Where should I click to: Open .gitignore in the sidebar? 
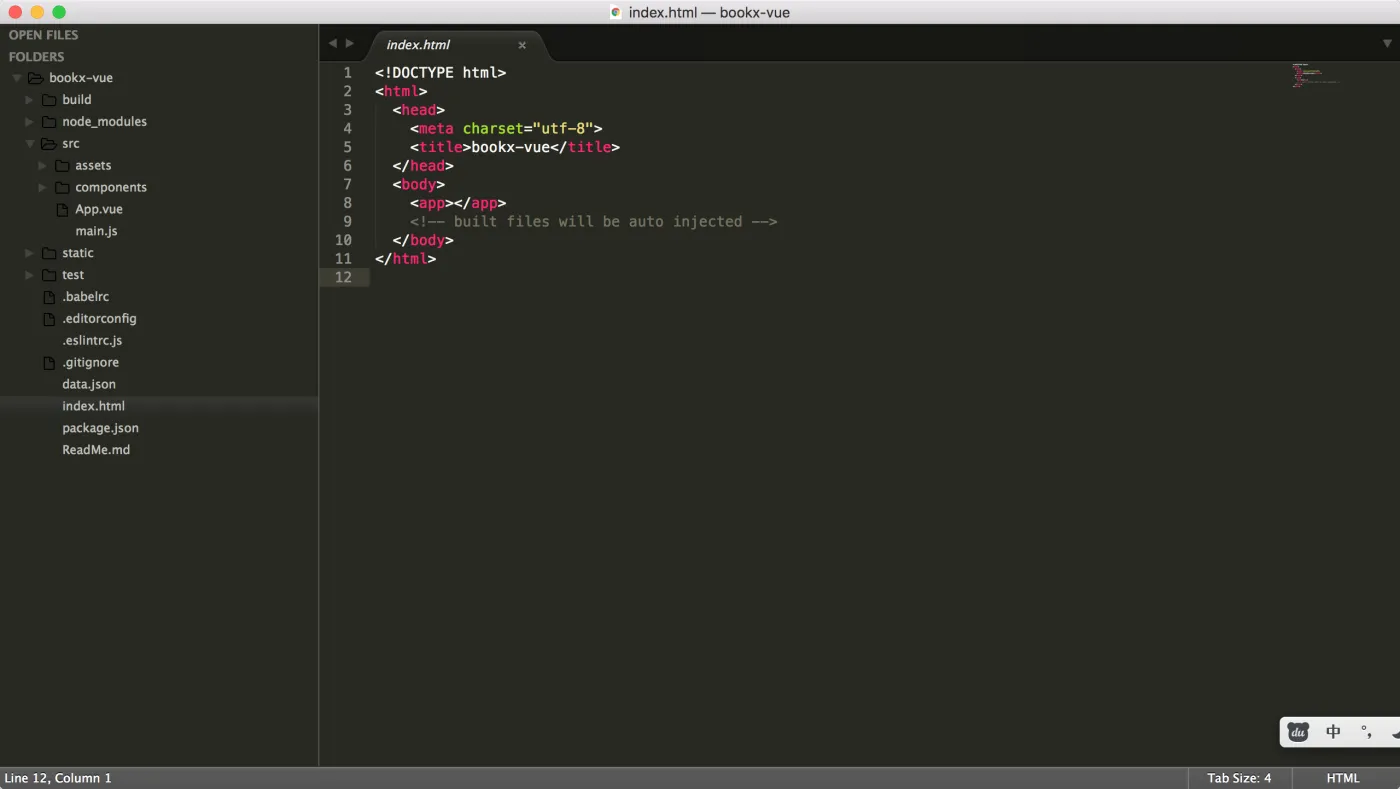point(90,363)
